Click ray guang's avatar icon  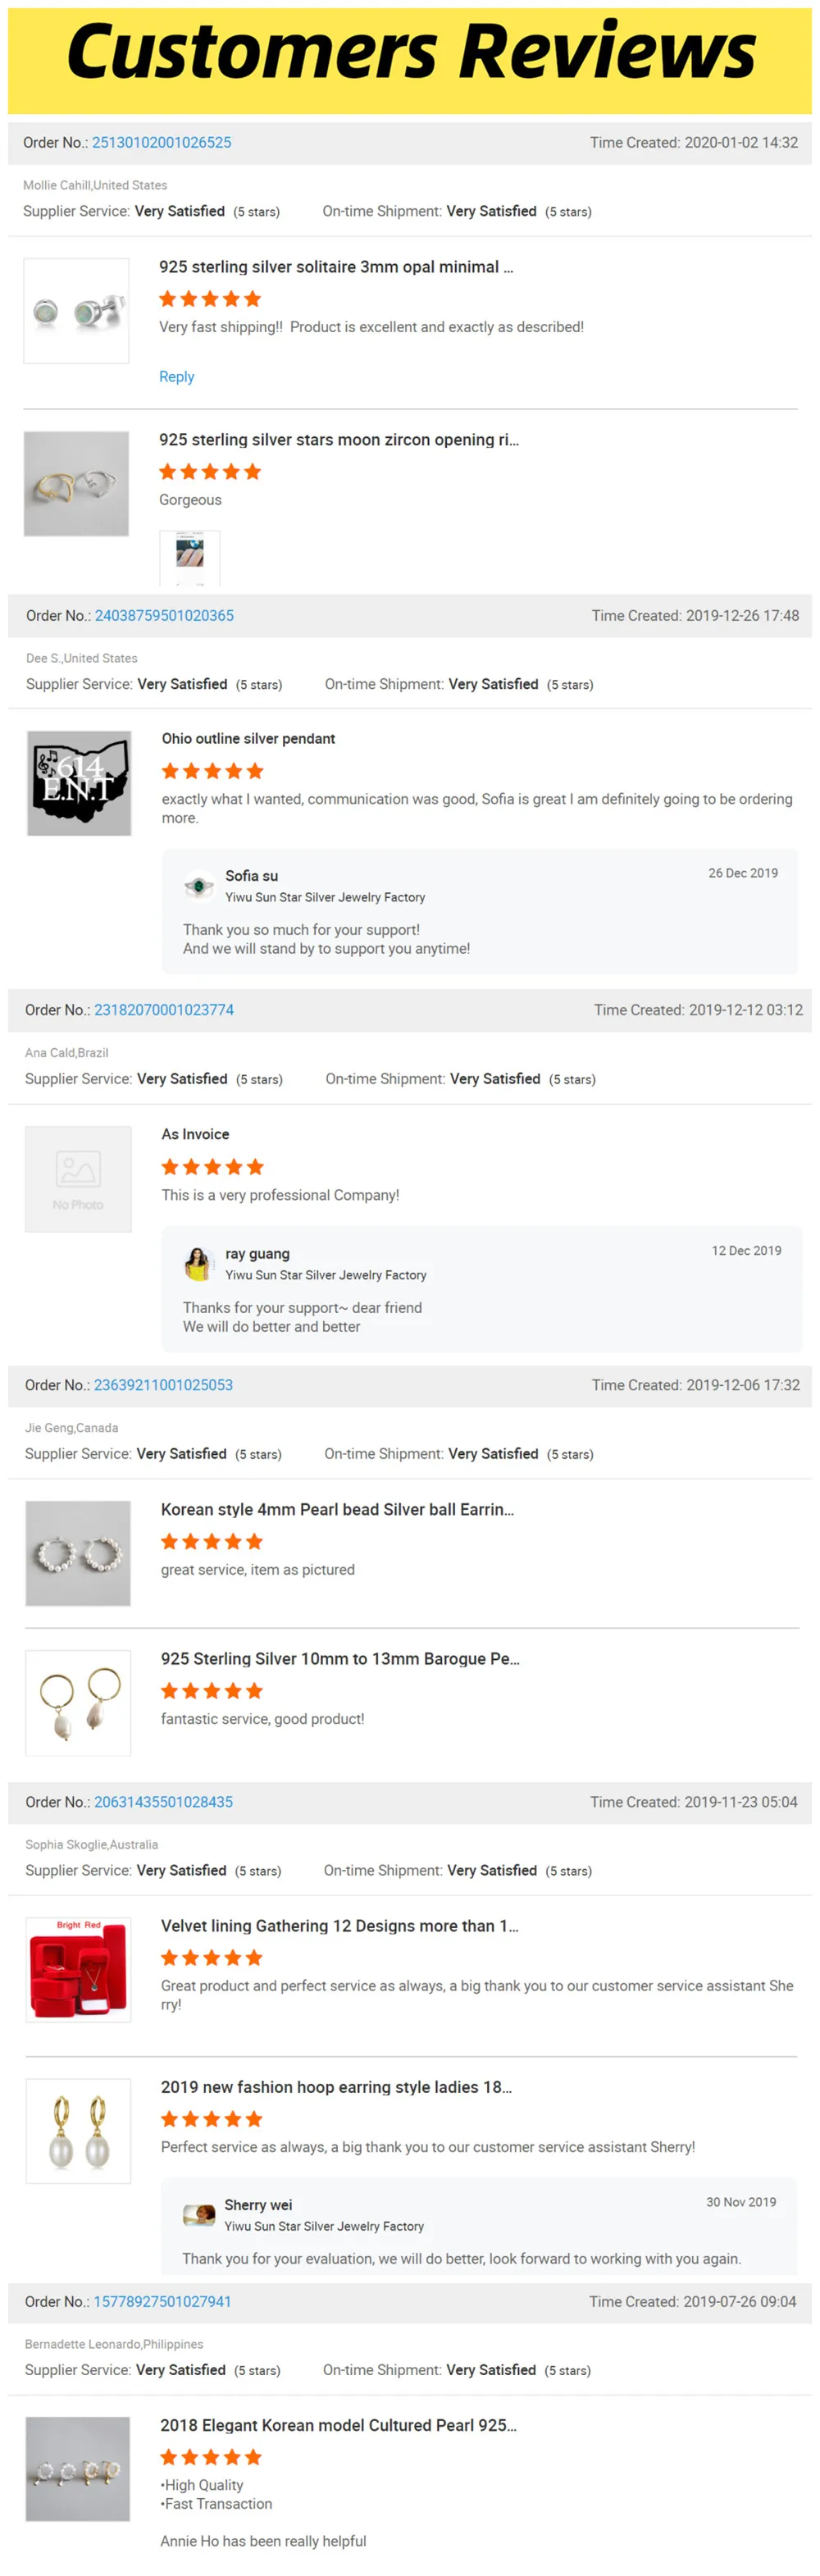(x=198, y=1264)
